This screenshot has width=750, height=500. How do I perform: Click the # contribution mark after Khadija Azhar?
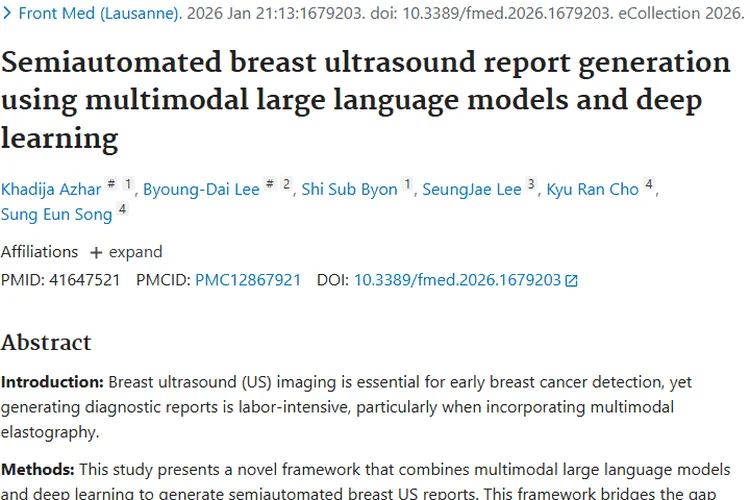pyautogui.click(x=111, y=185)
